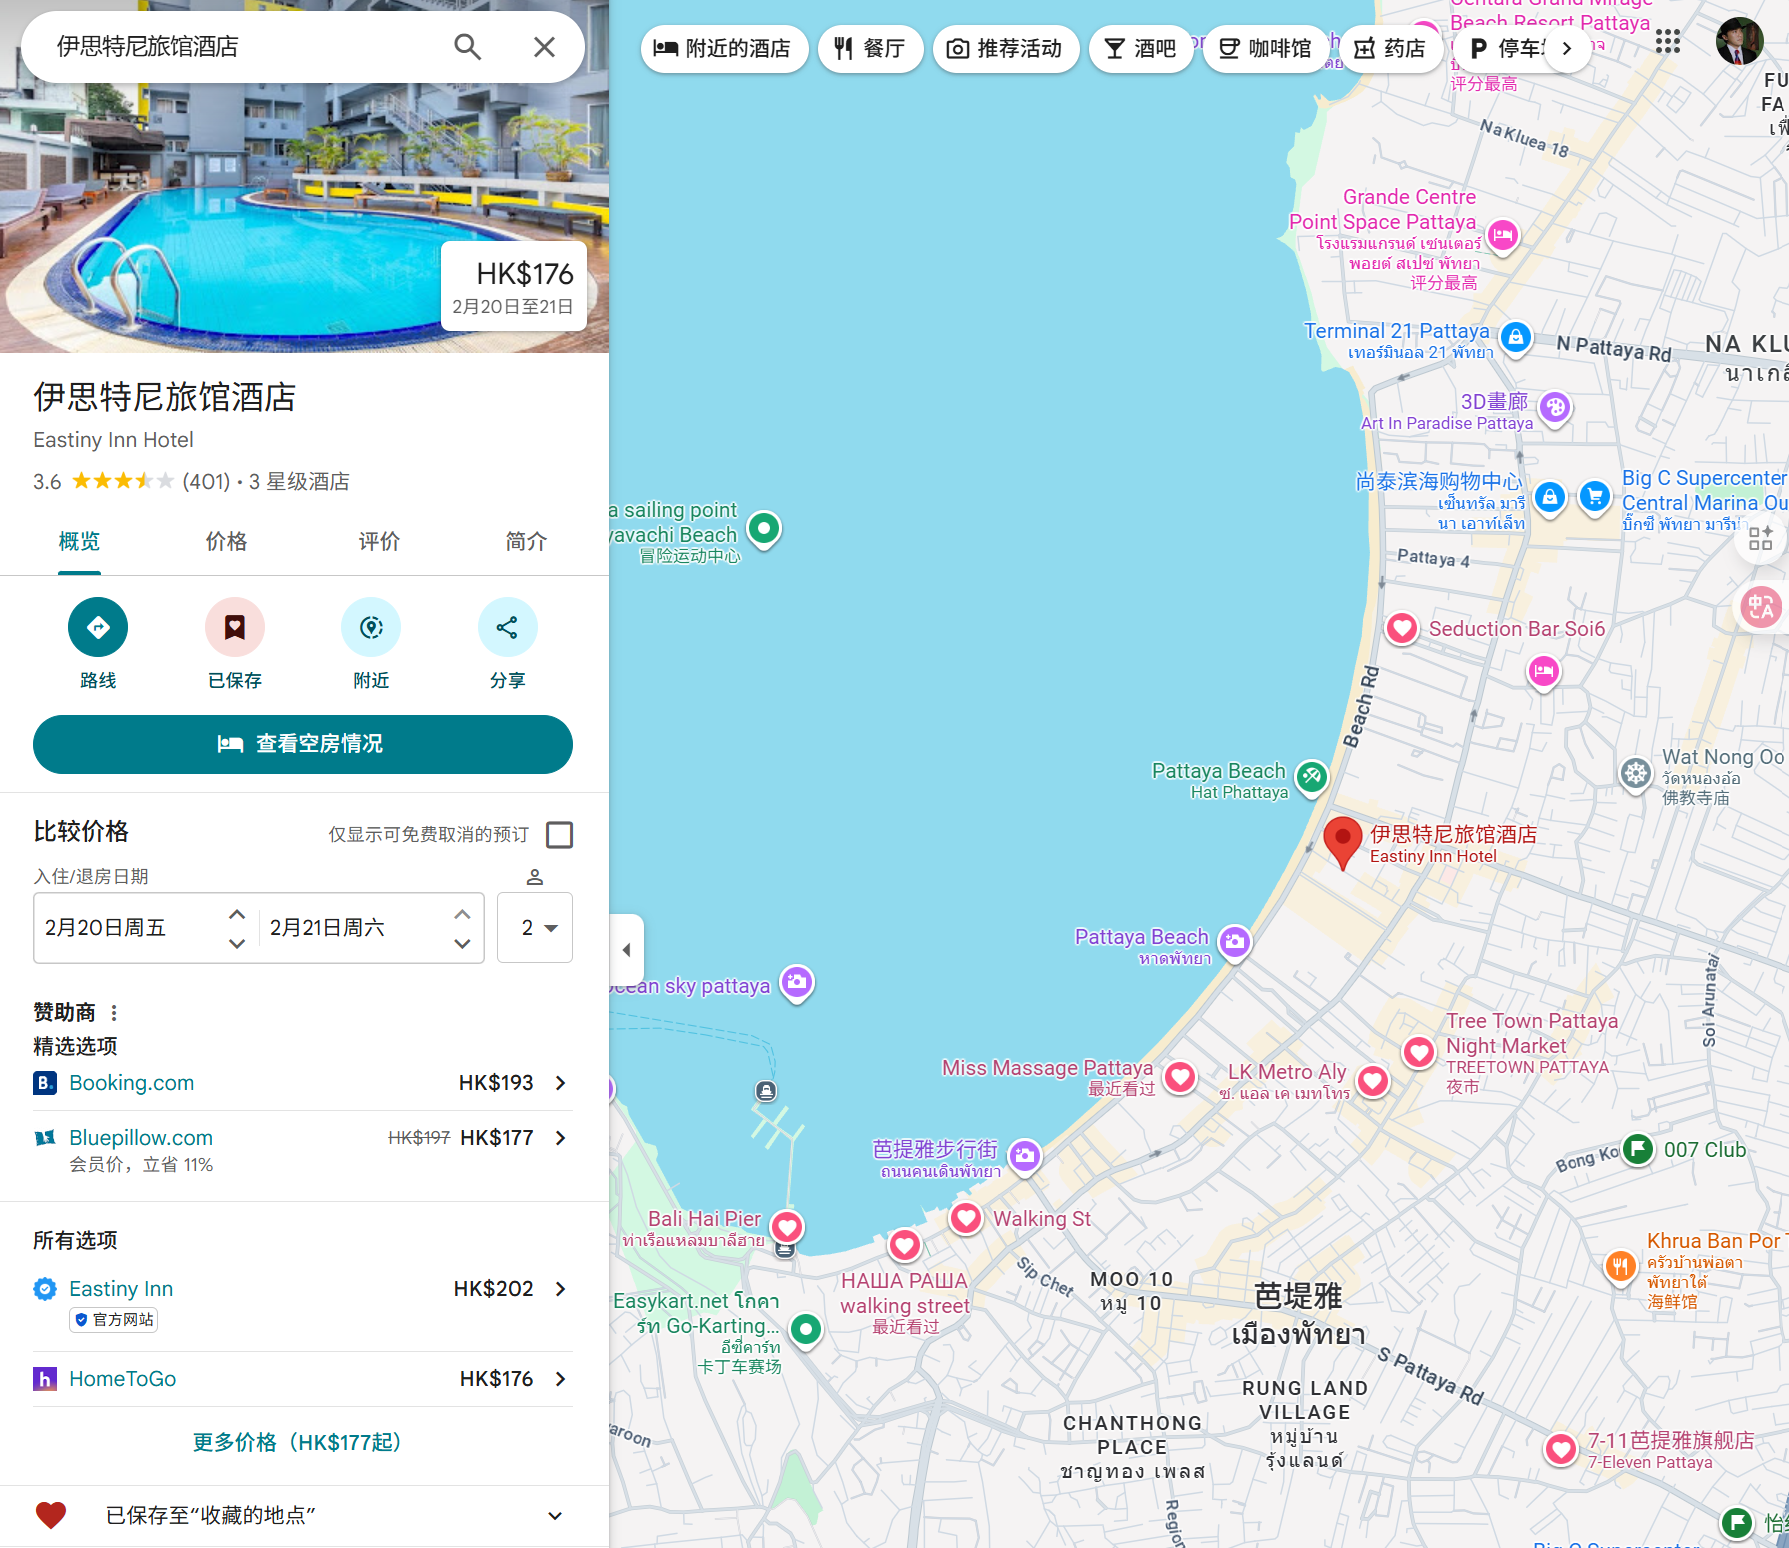
Task: Open Bluepillow.com HK$177 offer
Action: coord(303,1149)
